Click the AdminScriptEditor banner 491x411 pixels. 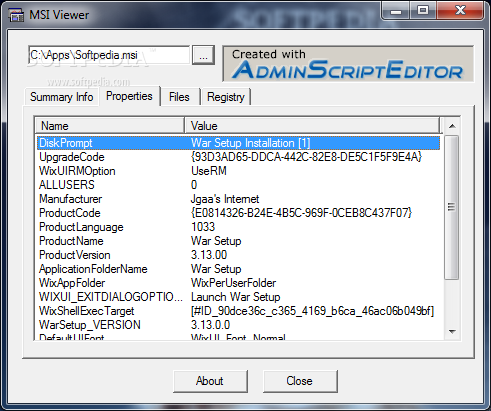348,64
